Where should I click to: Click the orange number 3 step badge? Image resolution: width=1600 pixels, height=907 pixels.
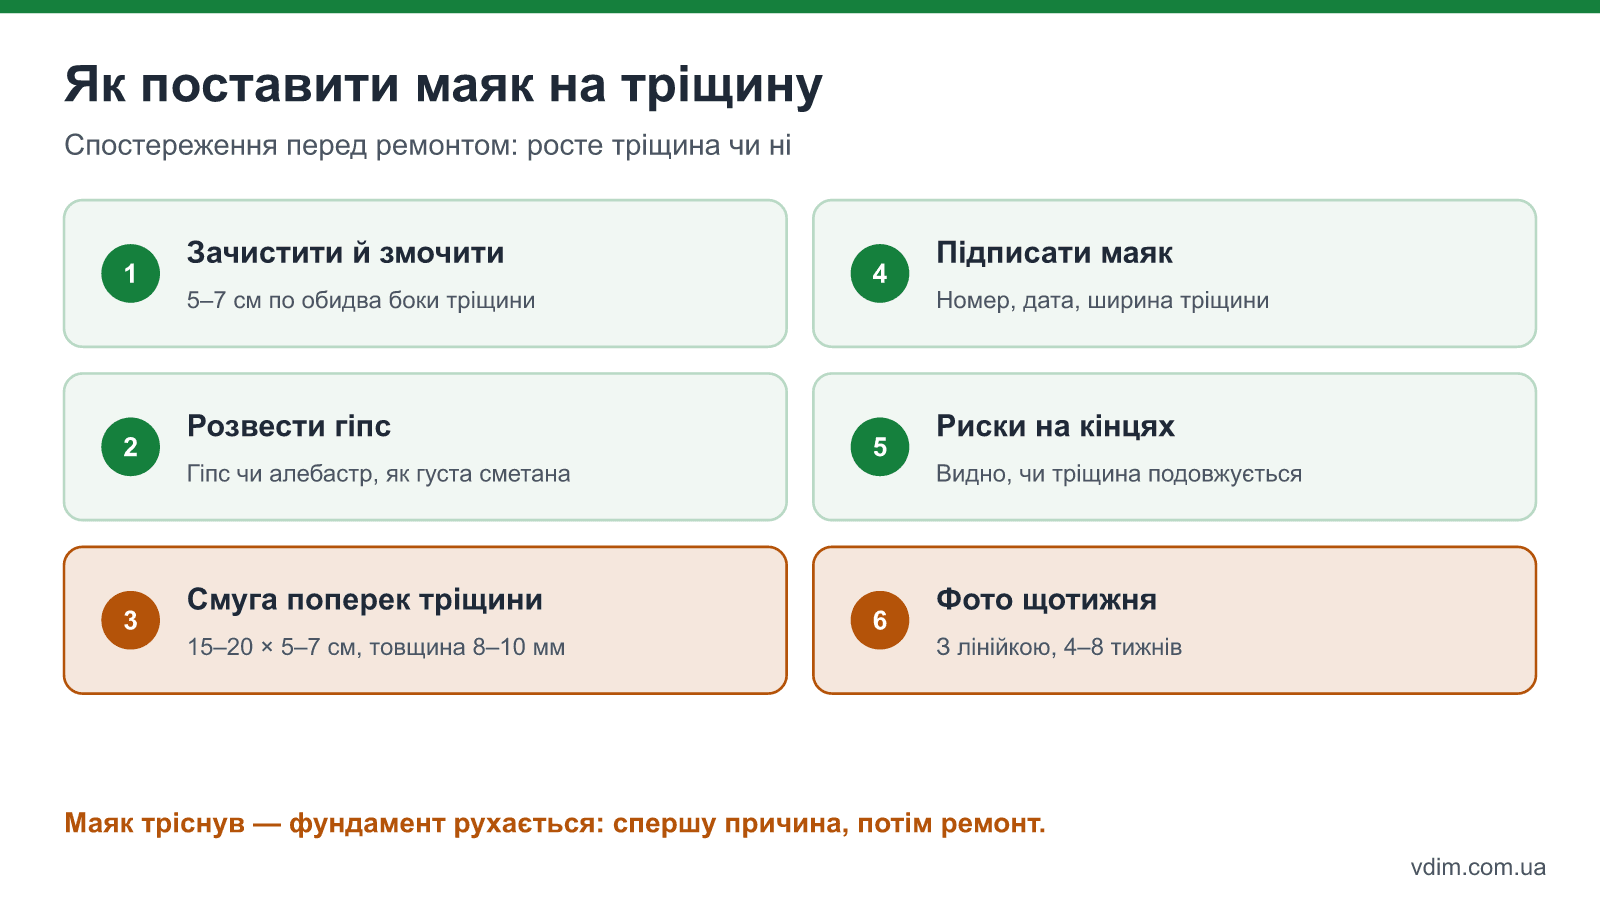[131, 620]
